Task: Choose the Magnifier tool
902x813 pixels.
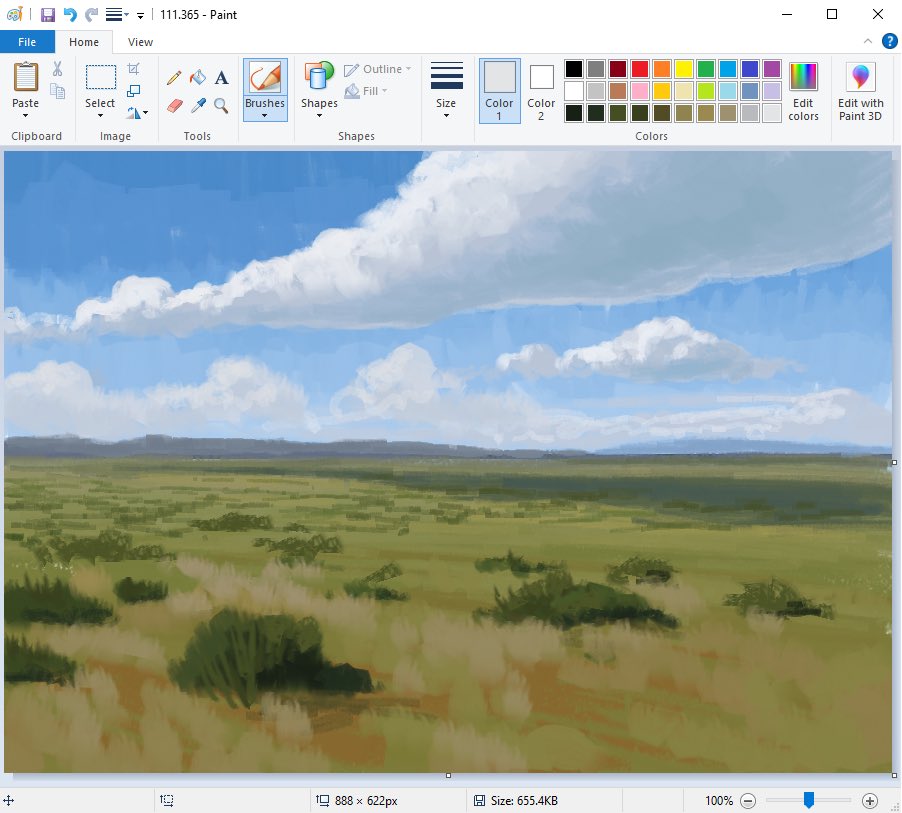Action: point(221,105)
